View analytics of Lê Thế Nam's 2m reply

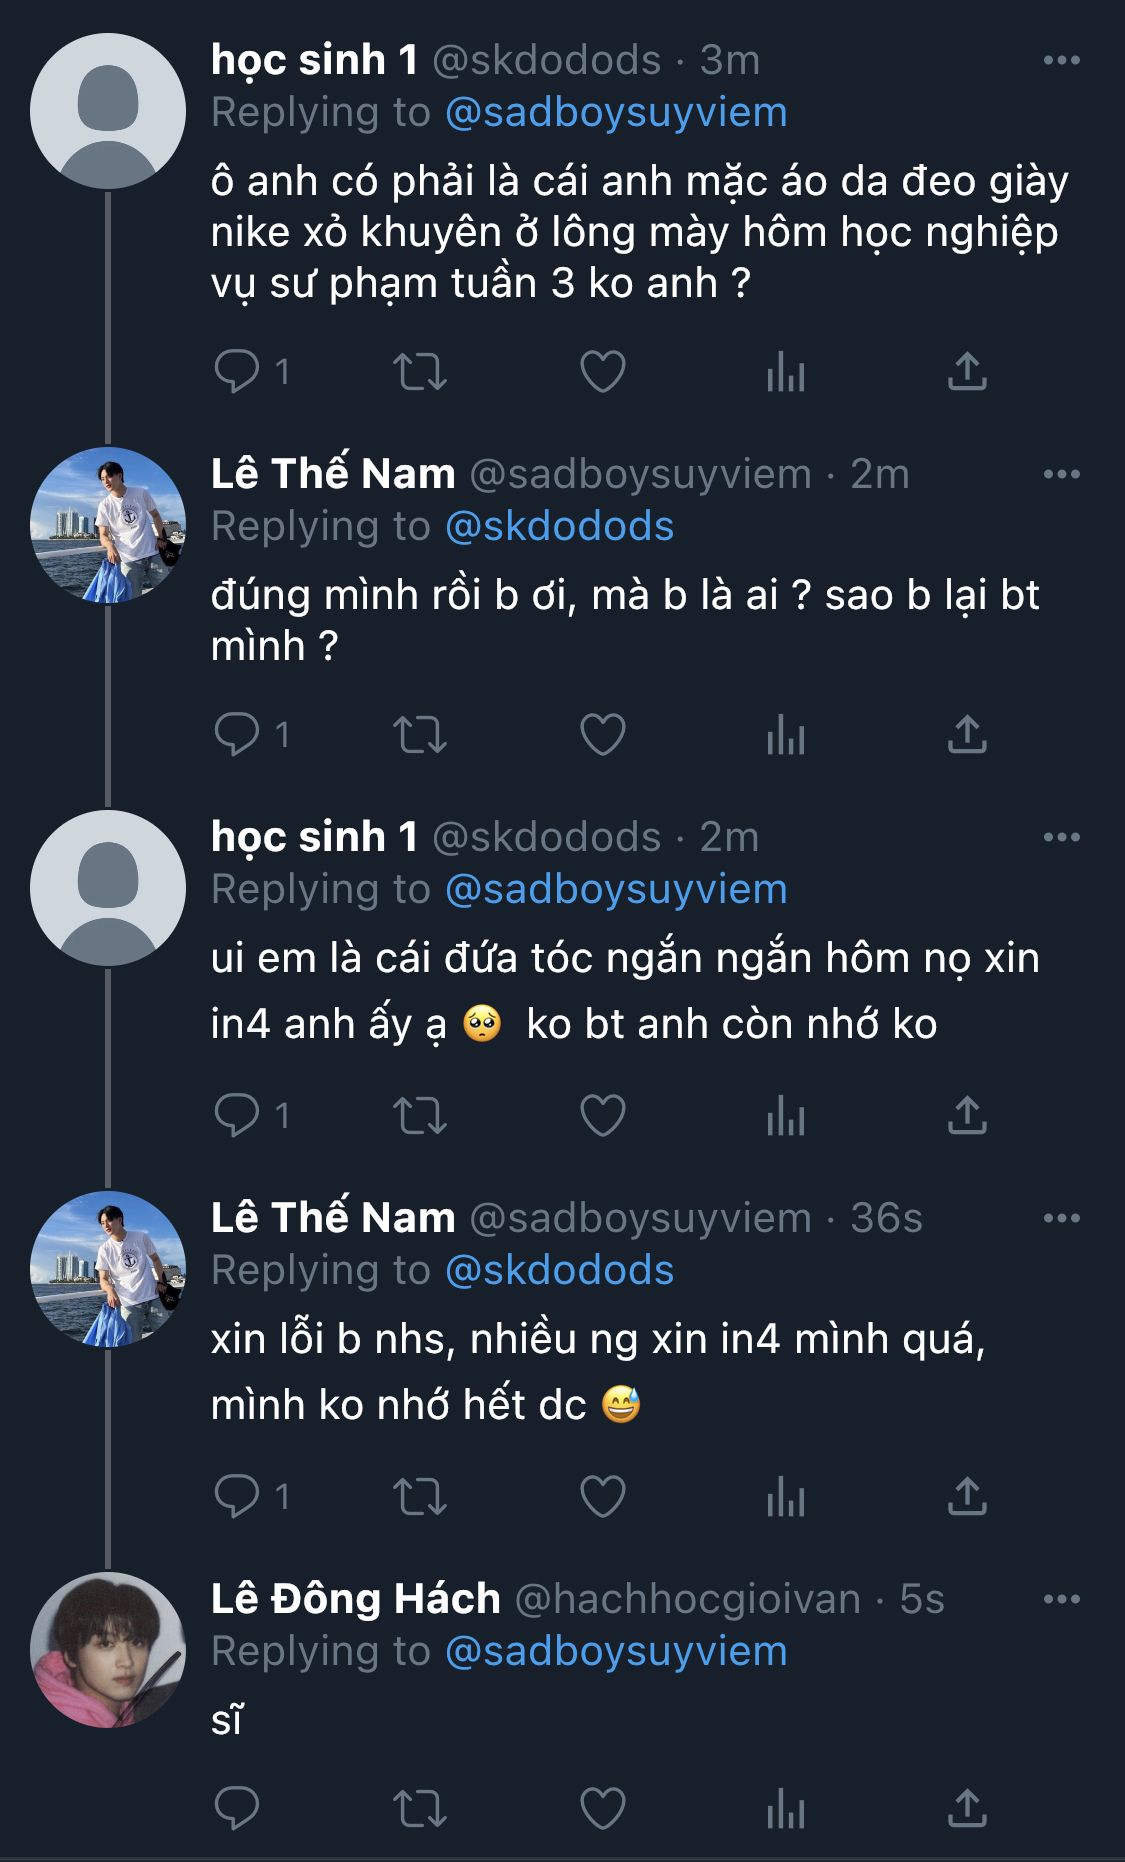[786, 736]
